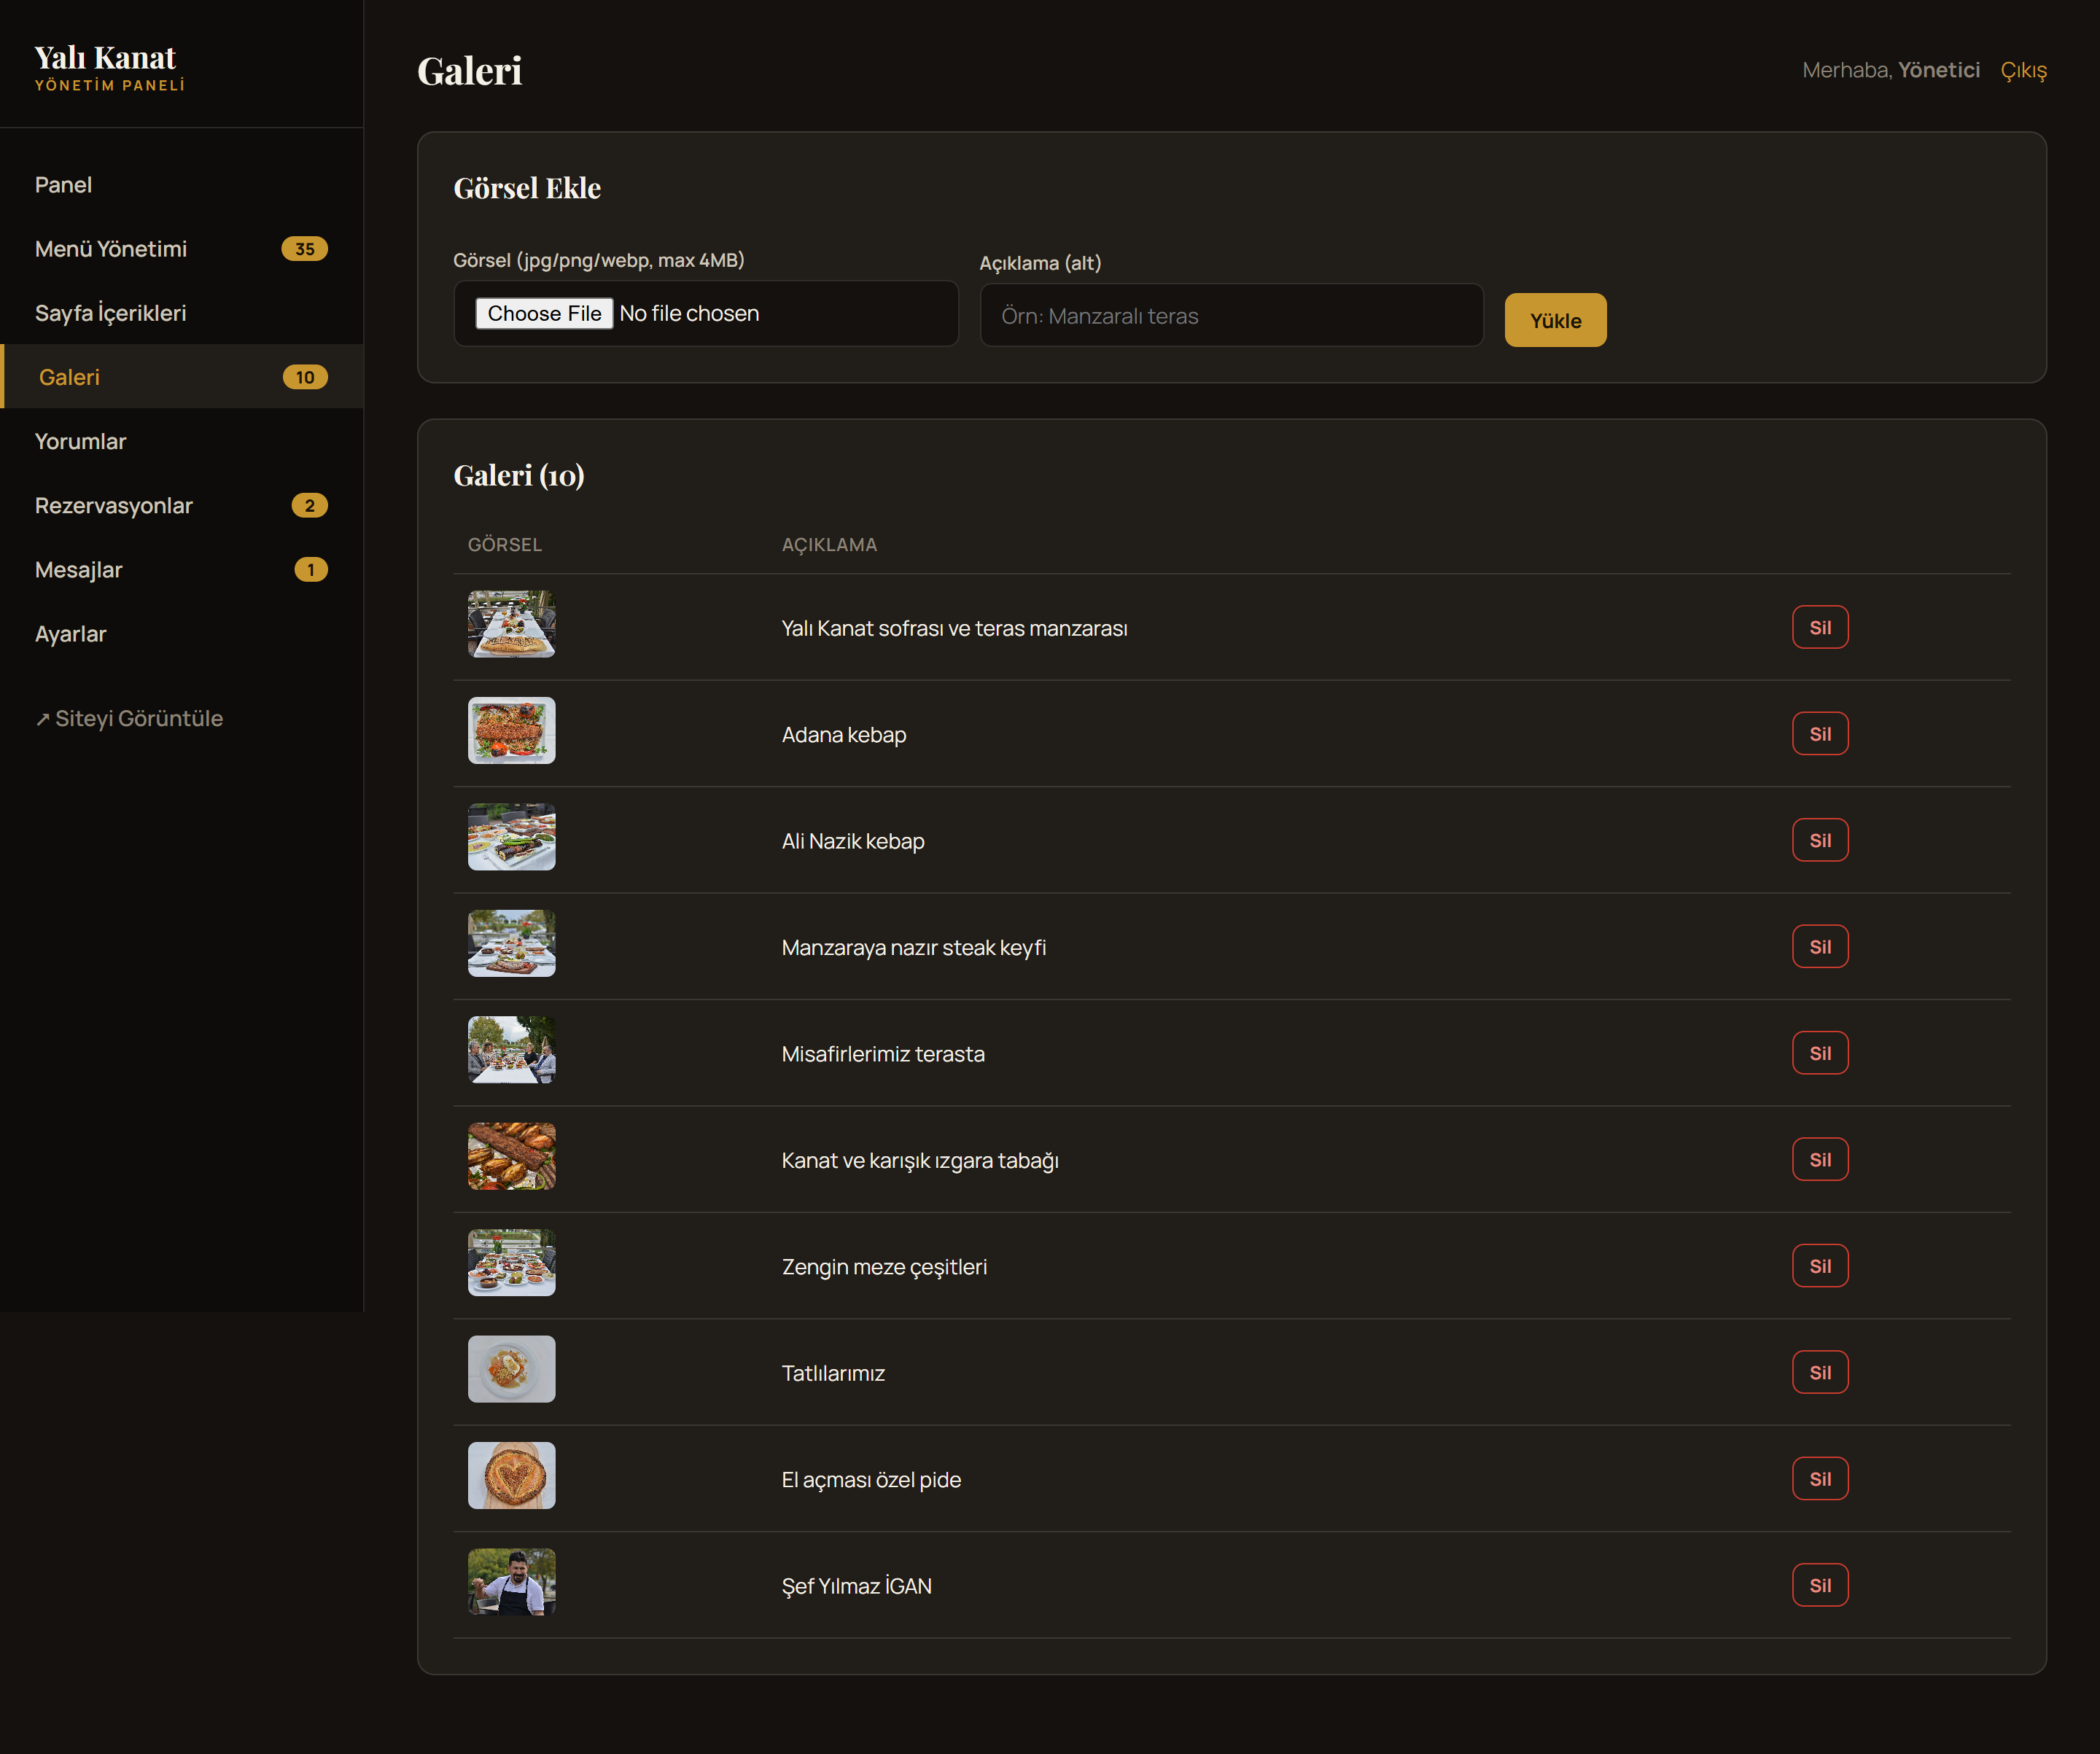This screenshot has width=2100, height=1754.
Task: Click 'Tatlılarımız' description text
Action: click(x=833, y=1374)
